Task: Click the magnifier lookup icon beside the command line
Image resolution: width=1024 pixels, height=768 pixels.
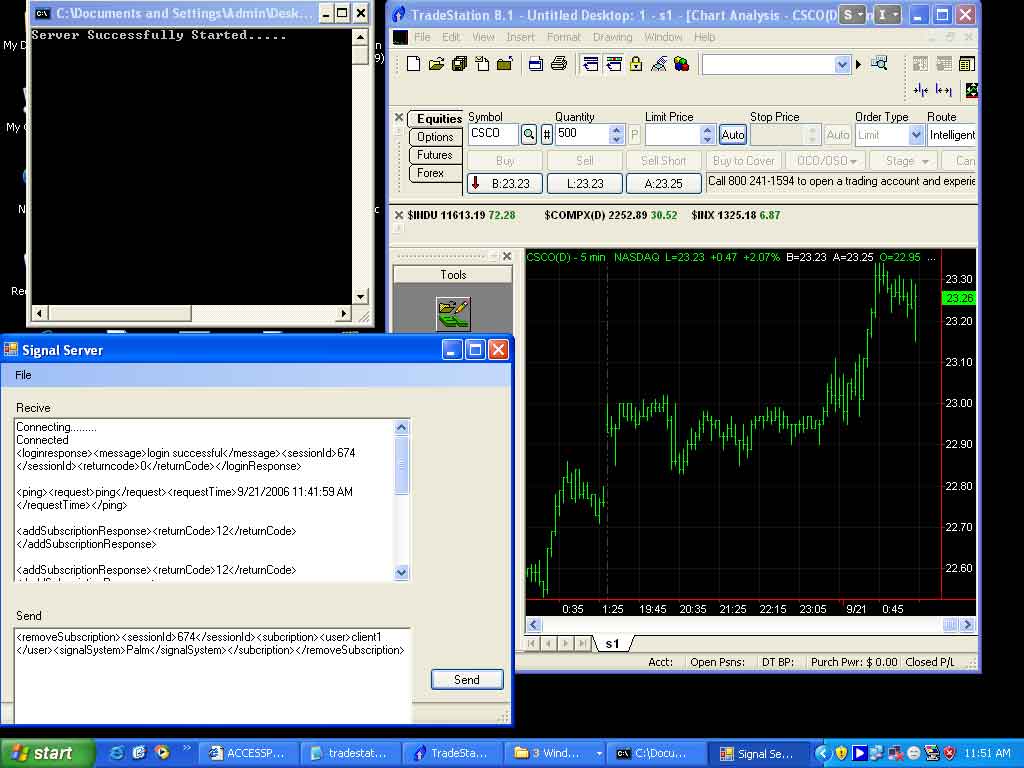Action: [879, 64]
